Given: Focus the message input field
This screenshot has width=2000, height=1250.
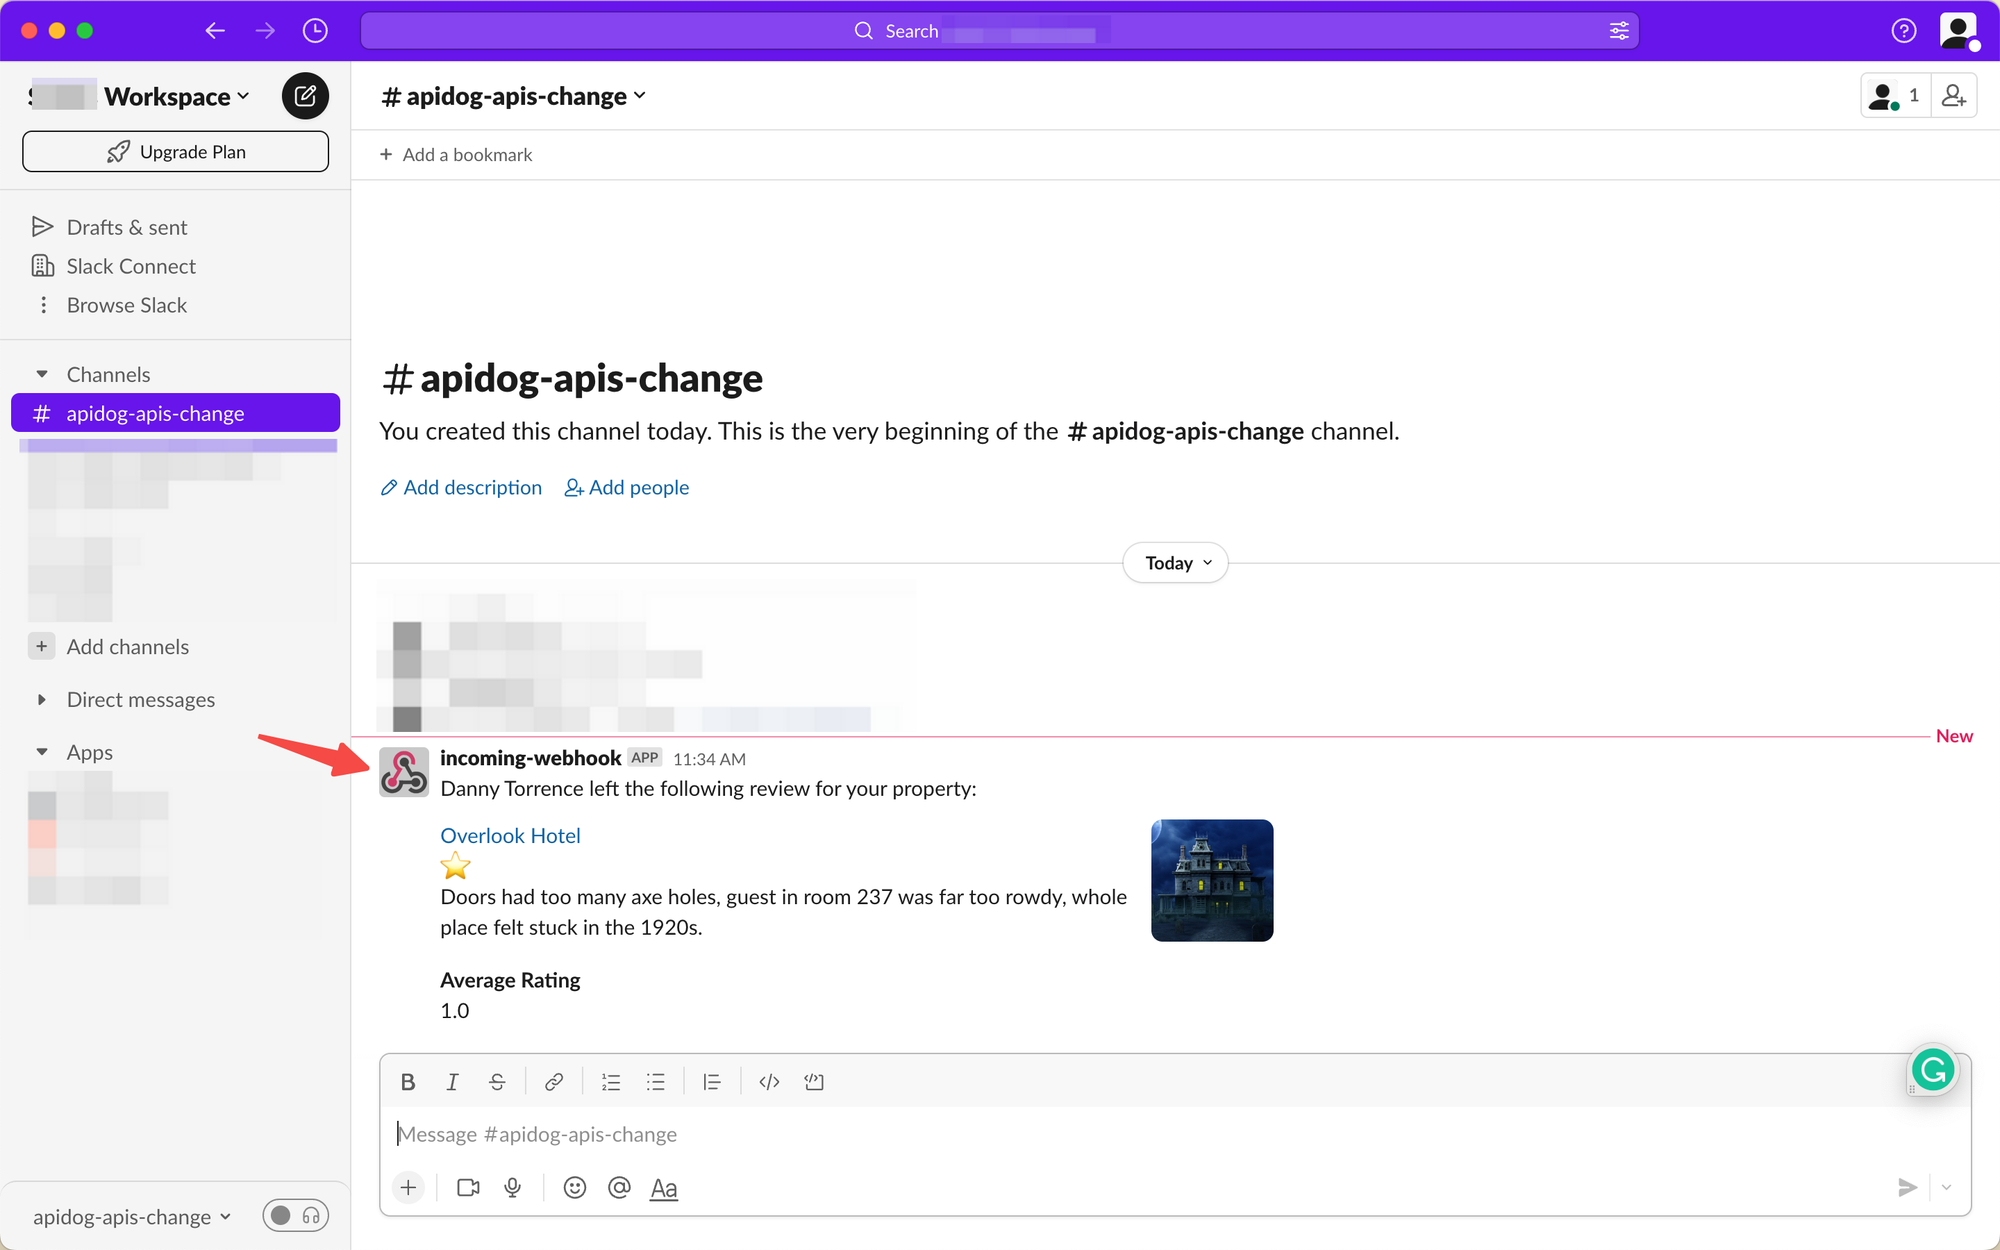Looking at the screenshot, I should point(1175,1134).
